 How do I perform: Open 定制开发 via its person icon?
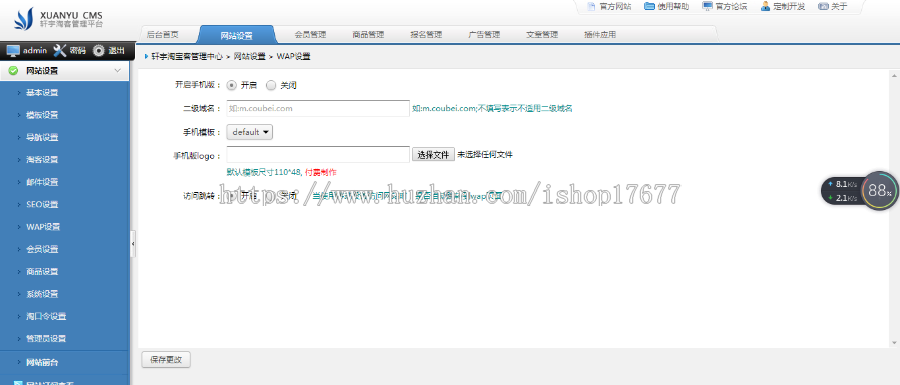point(766,6)
